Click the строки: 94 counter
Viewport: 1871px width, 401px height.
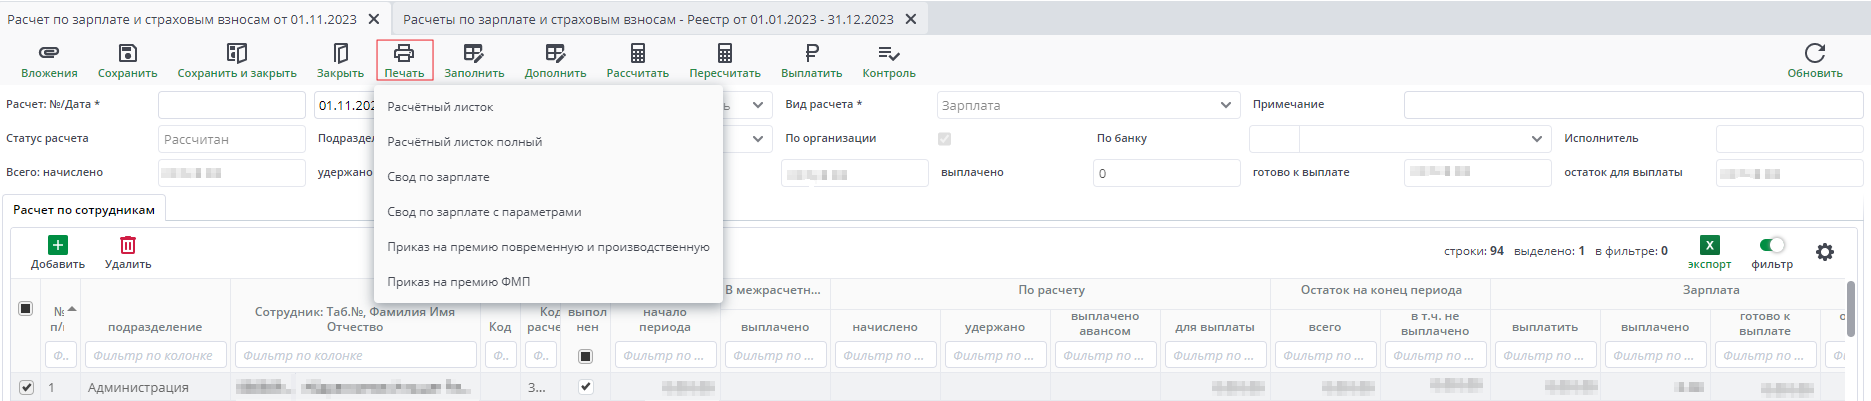pyautogui.click(x=1473, y=251)
